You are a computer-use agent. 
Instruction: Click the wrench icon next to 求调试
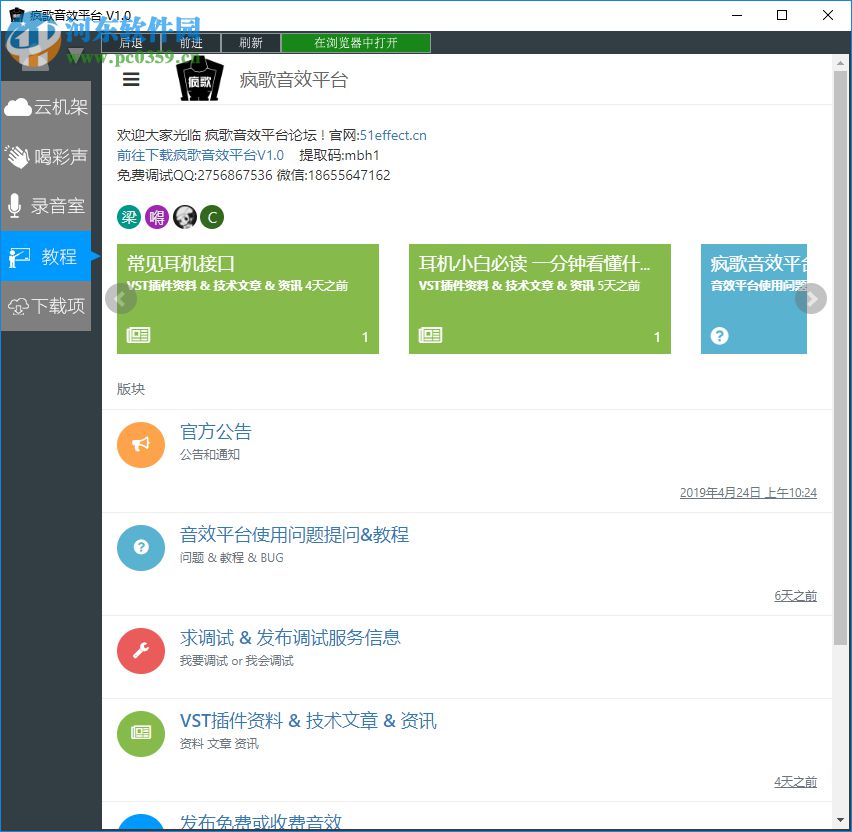point(141,651)
